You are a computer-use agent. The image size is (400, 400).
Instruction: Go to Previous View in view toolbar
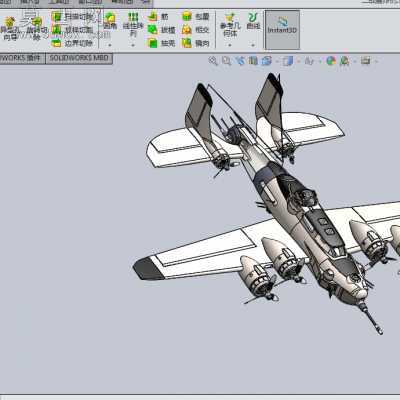click(x=240, y=61)
